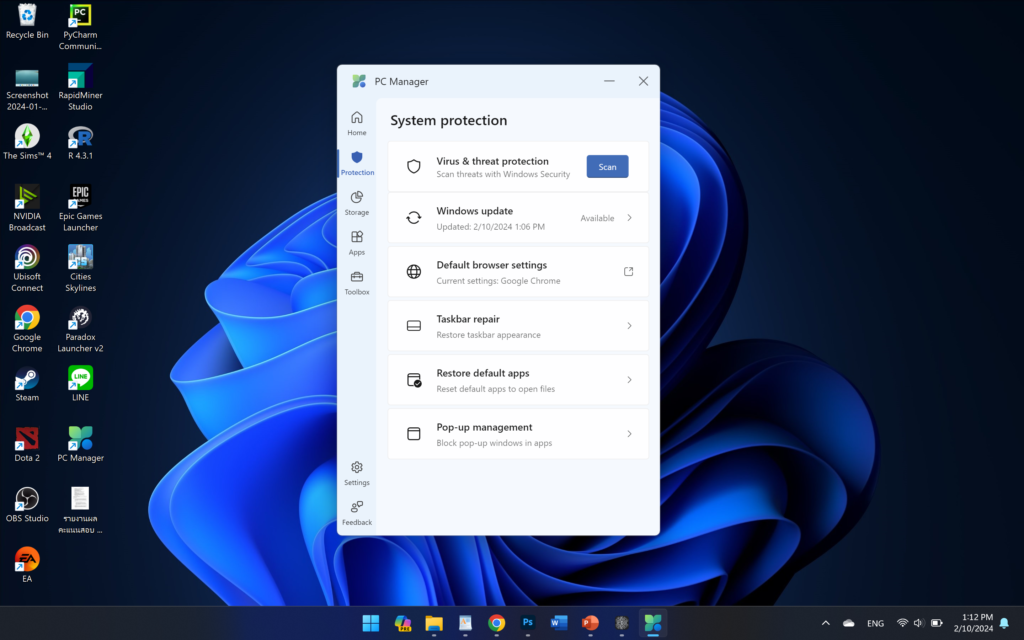1024x640 pixels.
Task: Expand the Restore default apps chevron
Action: tap(630, 380)
